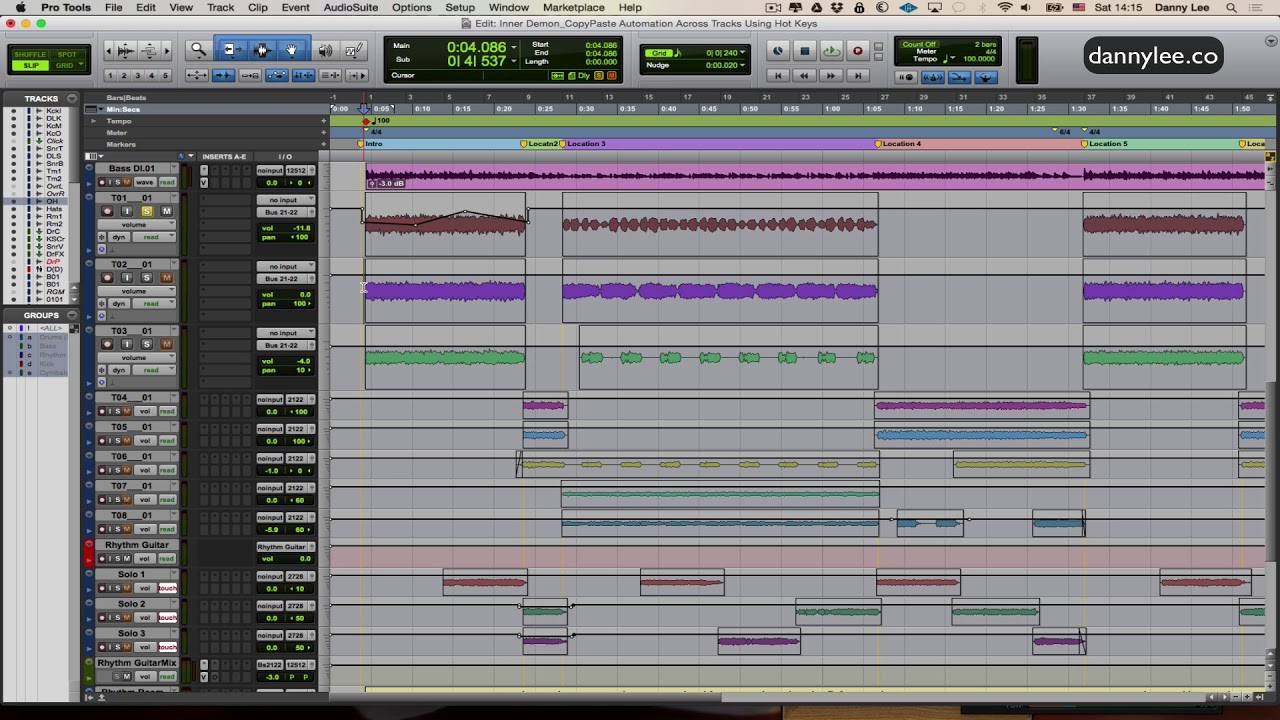Increase audio waveform zoom height
This screenshot has height=720, width=1280.
(126, 46)
